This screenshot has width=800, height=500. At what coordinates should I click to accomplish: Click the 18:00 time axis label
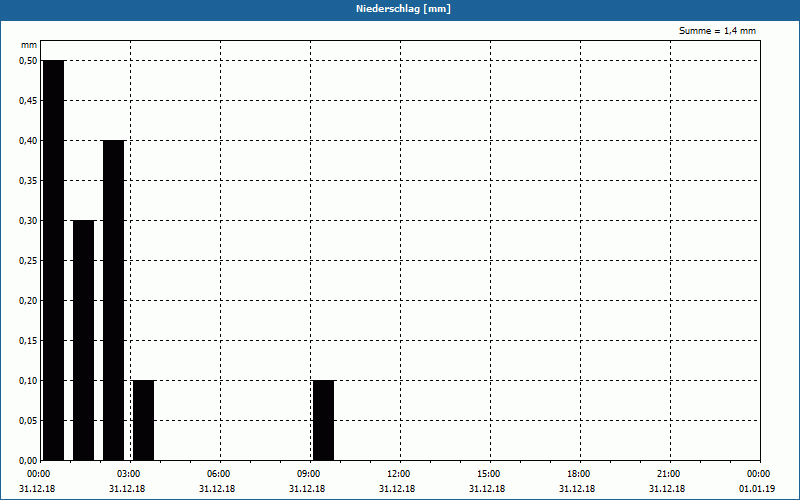coord(577,474)
